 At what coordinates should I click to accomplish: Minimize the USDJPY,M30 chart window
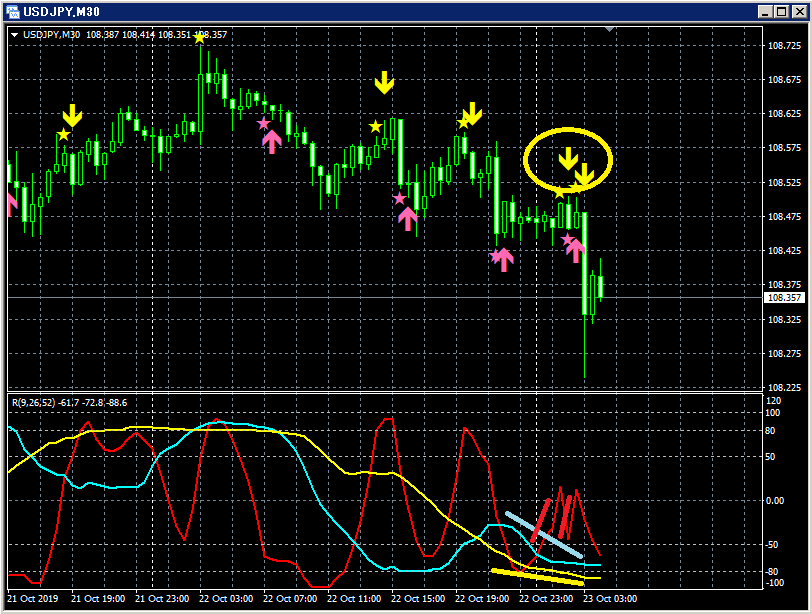pos(765,11)
